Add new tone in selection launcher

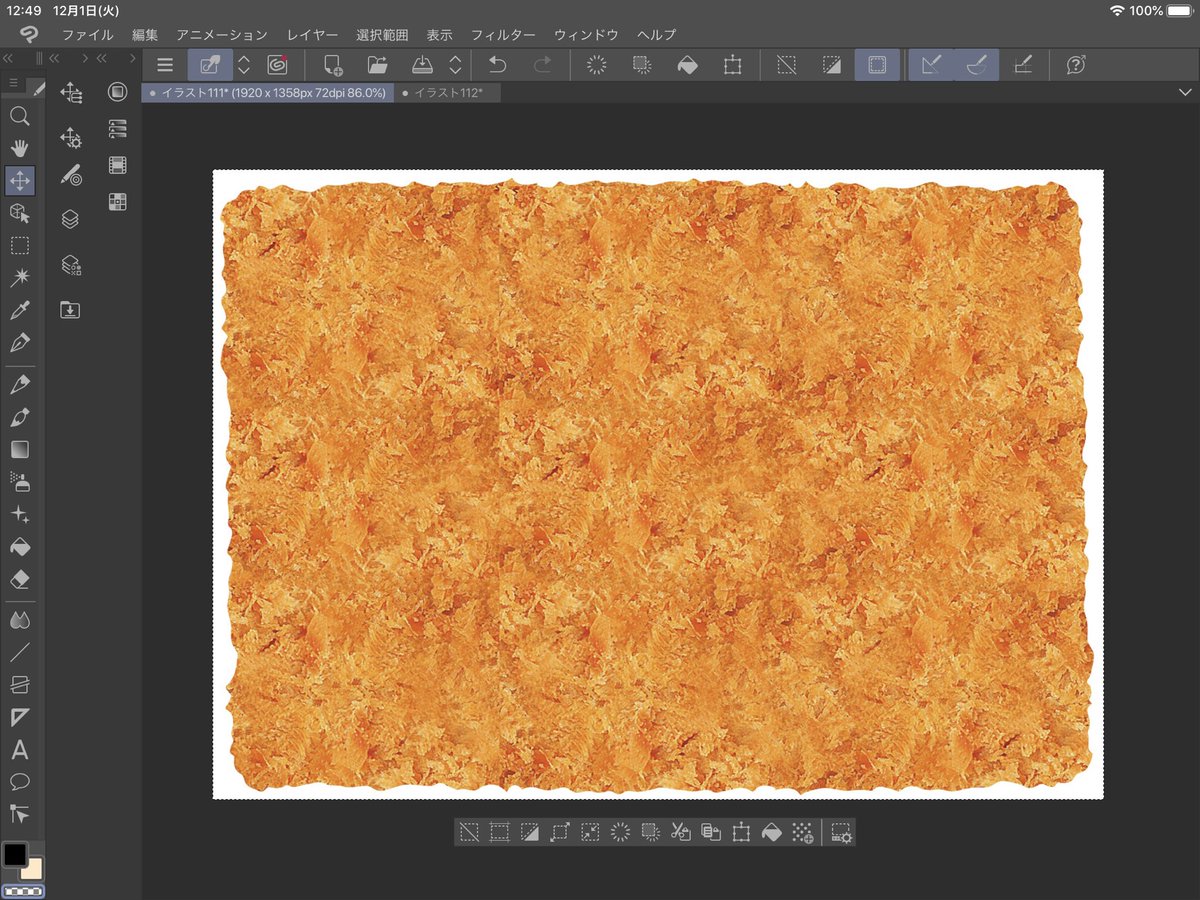tap(801, 831)
